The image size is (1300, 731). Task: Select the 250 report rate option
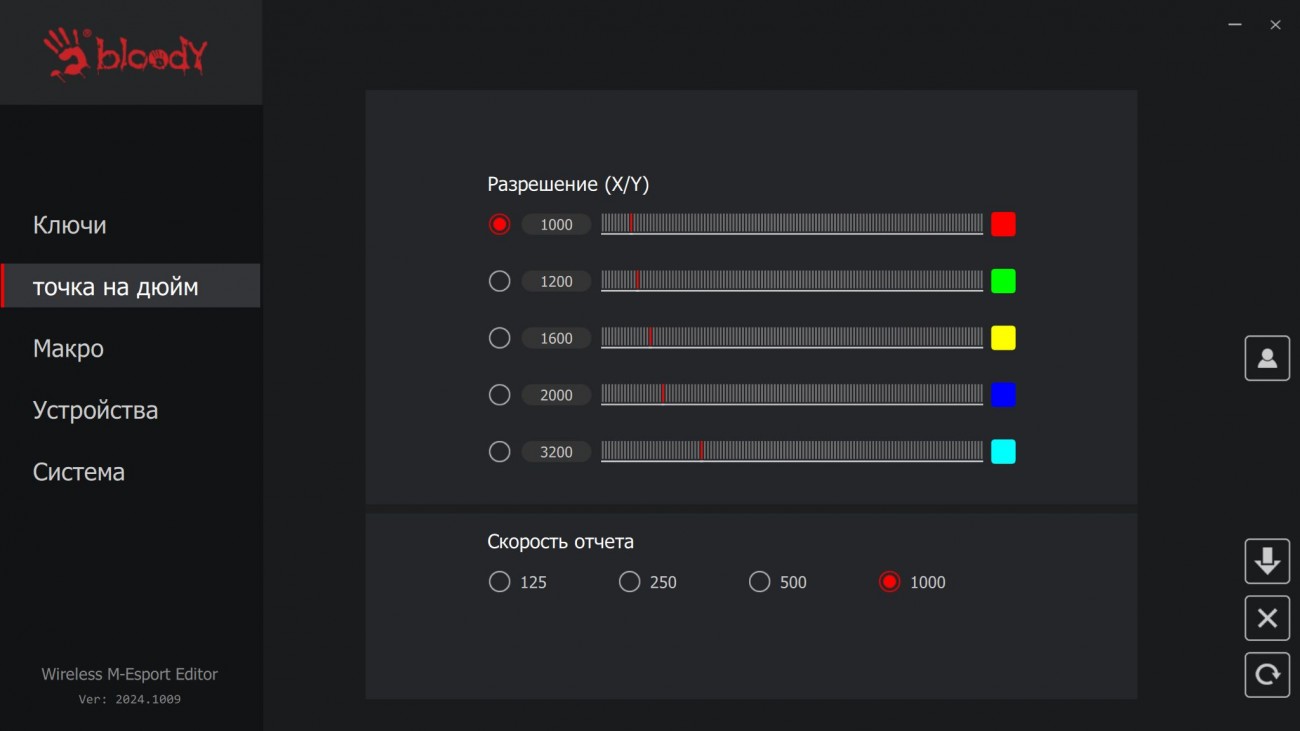(x=629, y=582)
